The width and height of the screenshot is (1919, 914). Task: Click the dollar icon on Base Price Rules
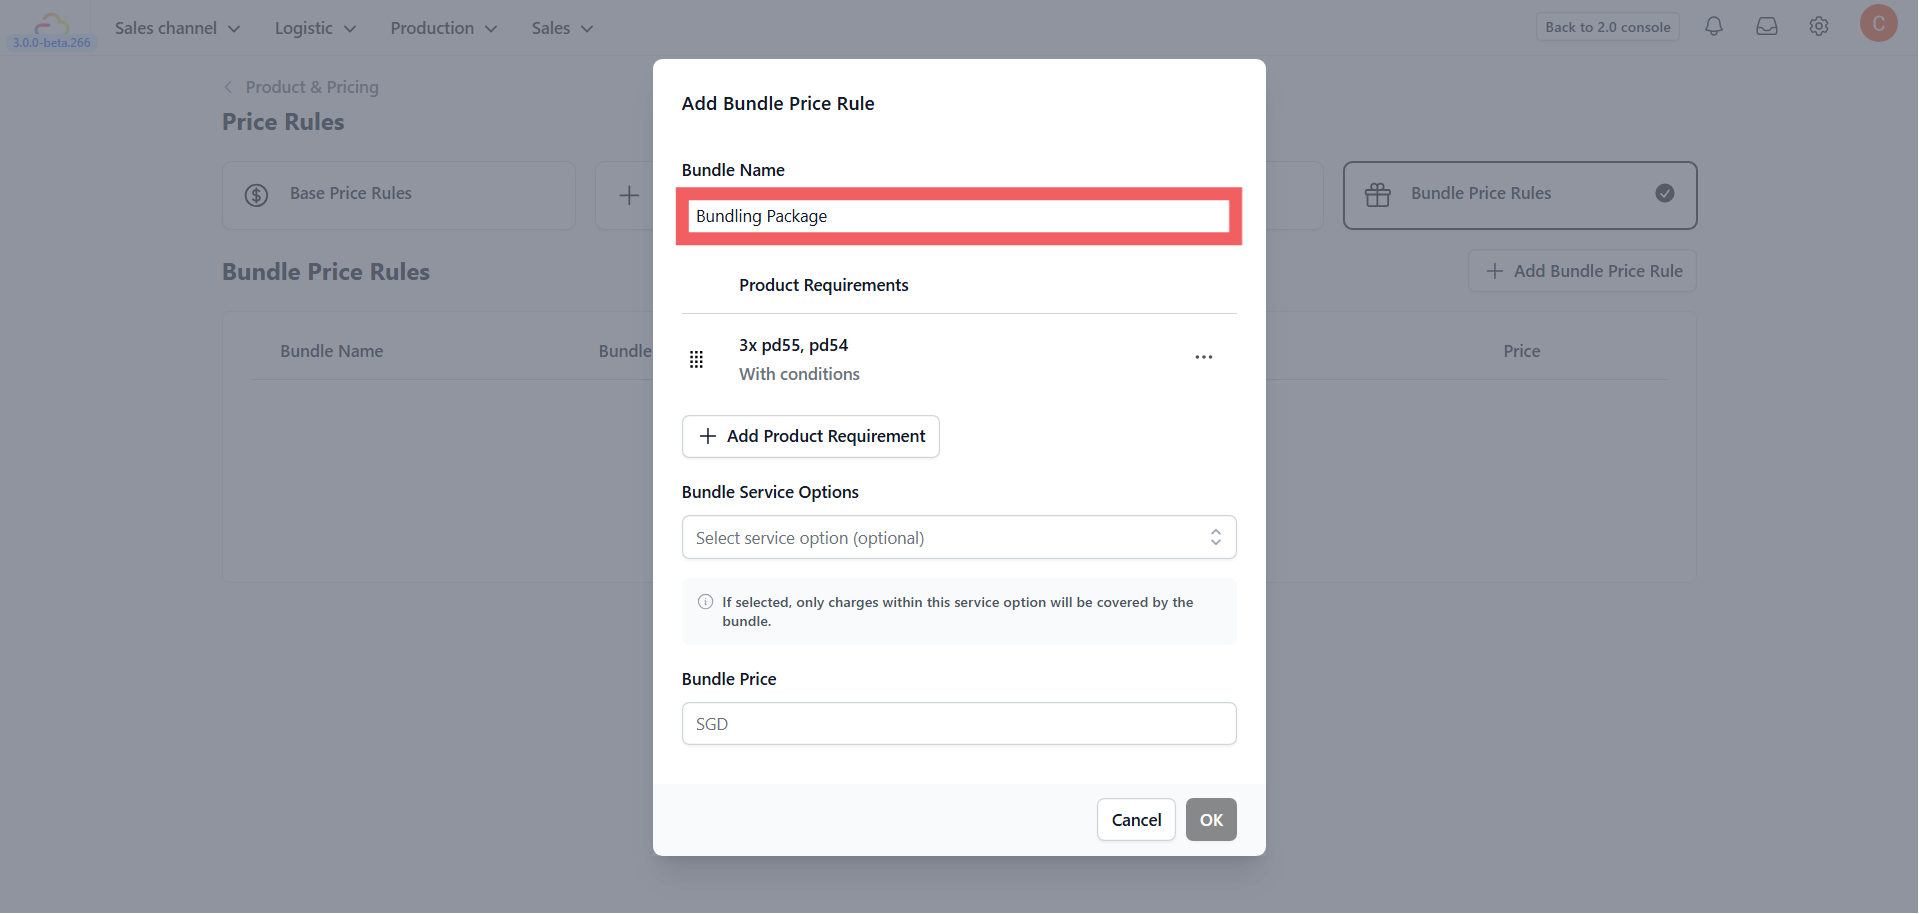tap(257, 195)
